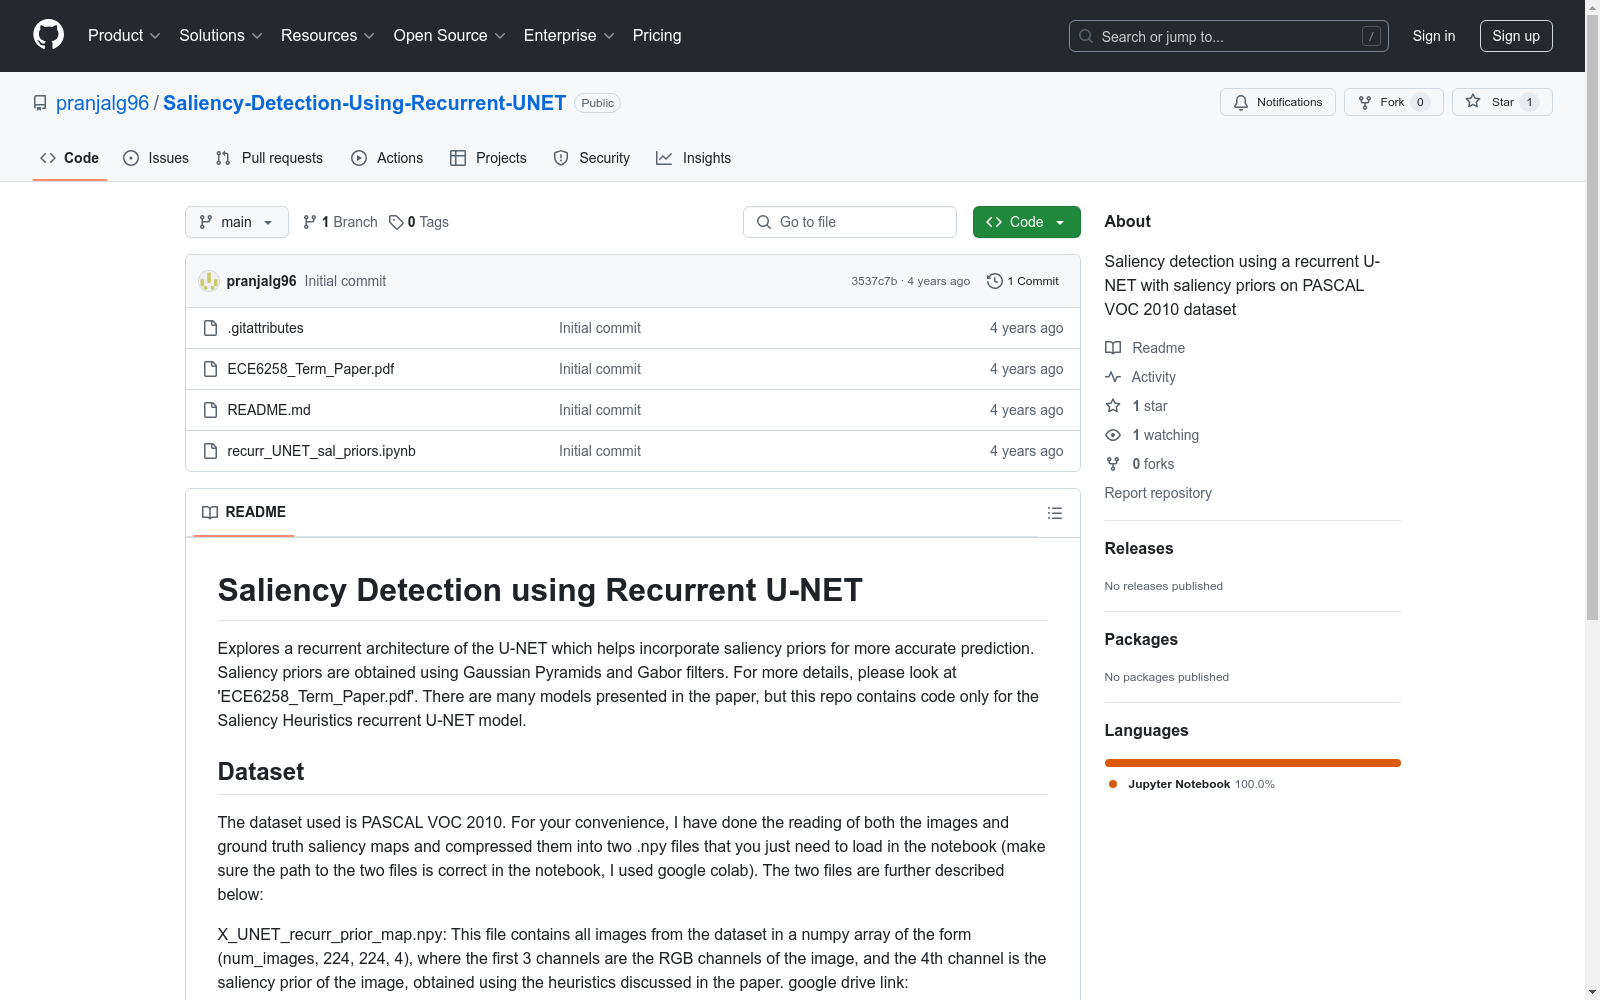
Task: Click the Sign up button
Action: 1516,36
